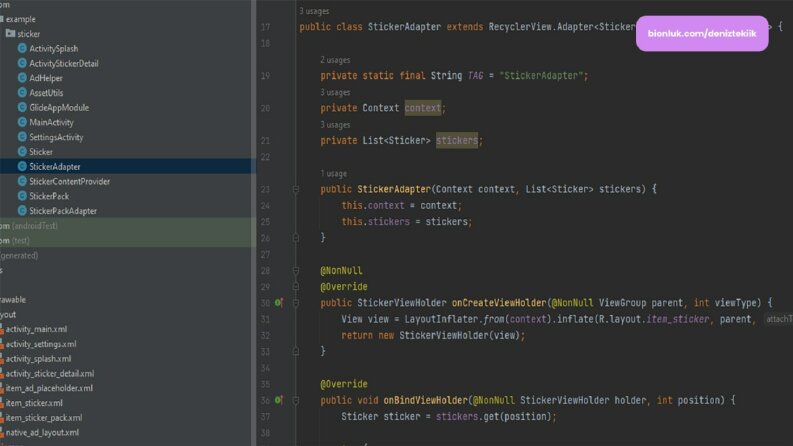This screenshot has width=793, height=446.
Task: Open ActivitySplash class in project tree
Action: 54,49
